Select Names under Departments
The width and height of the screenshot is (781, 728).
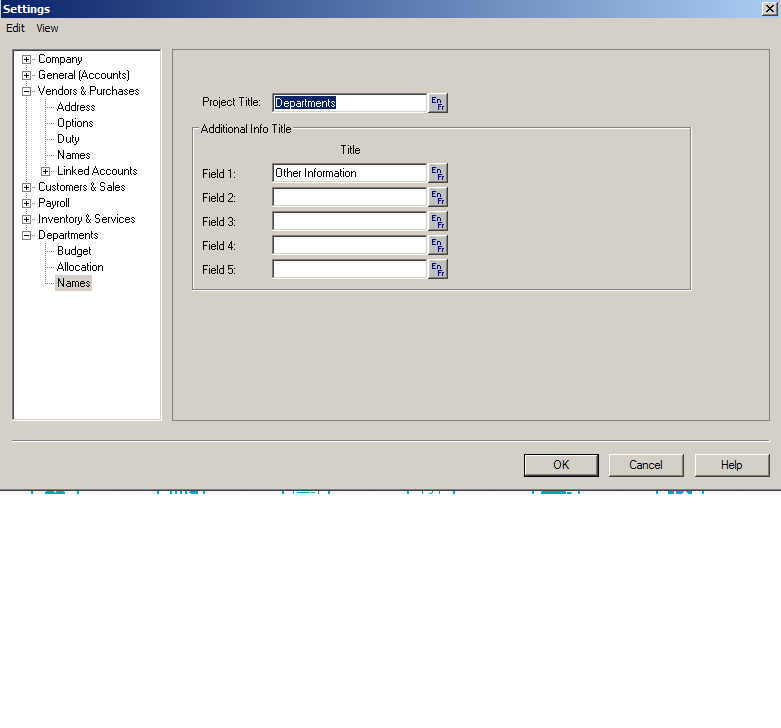(x=74, y=283)
